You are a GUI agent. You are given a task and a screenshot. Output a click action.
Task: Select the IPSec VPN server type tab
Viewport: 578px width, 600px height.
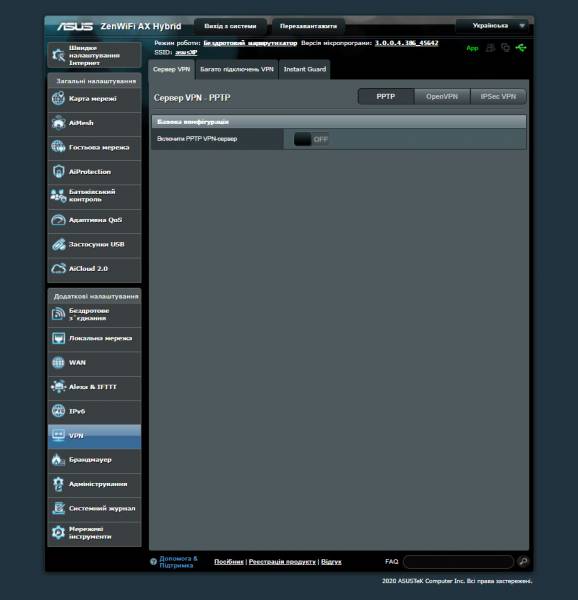click(x=498, y=96)
